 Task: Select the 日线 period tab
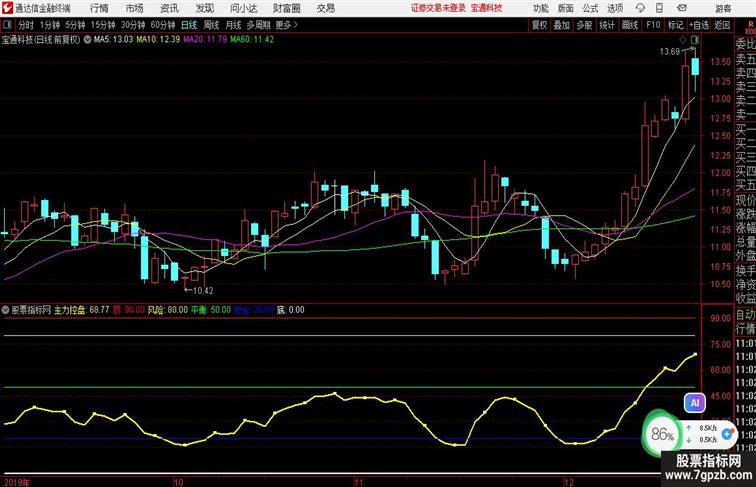(189, 25)
